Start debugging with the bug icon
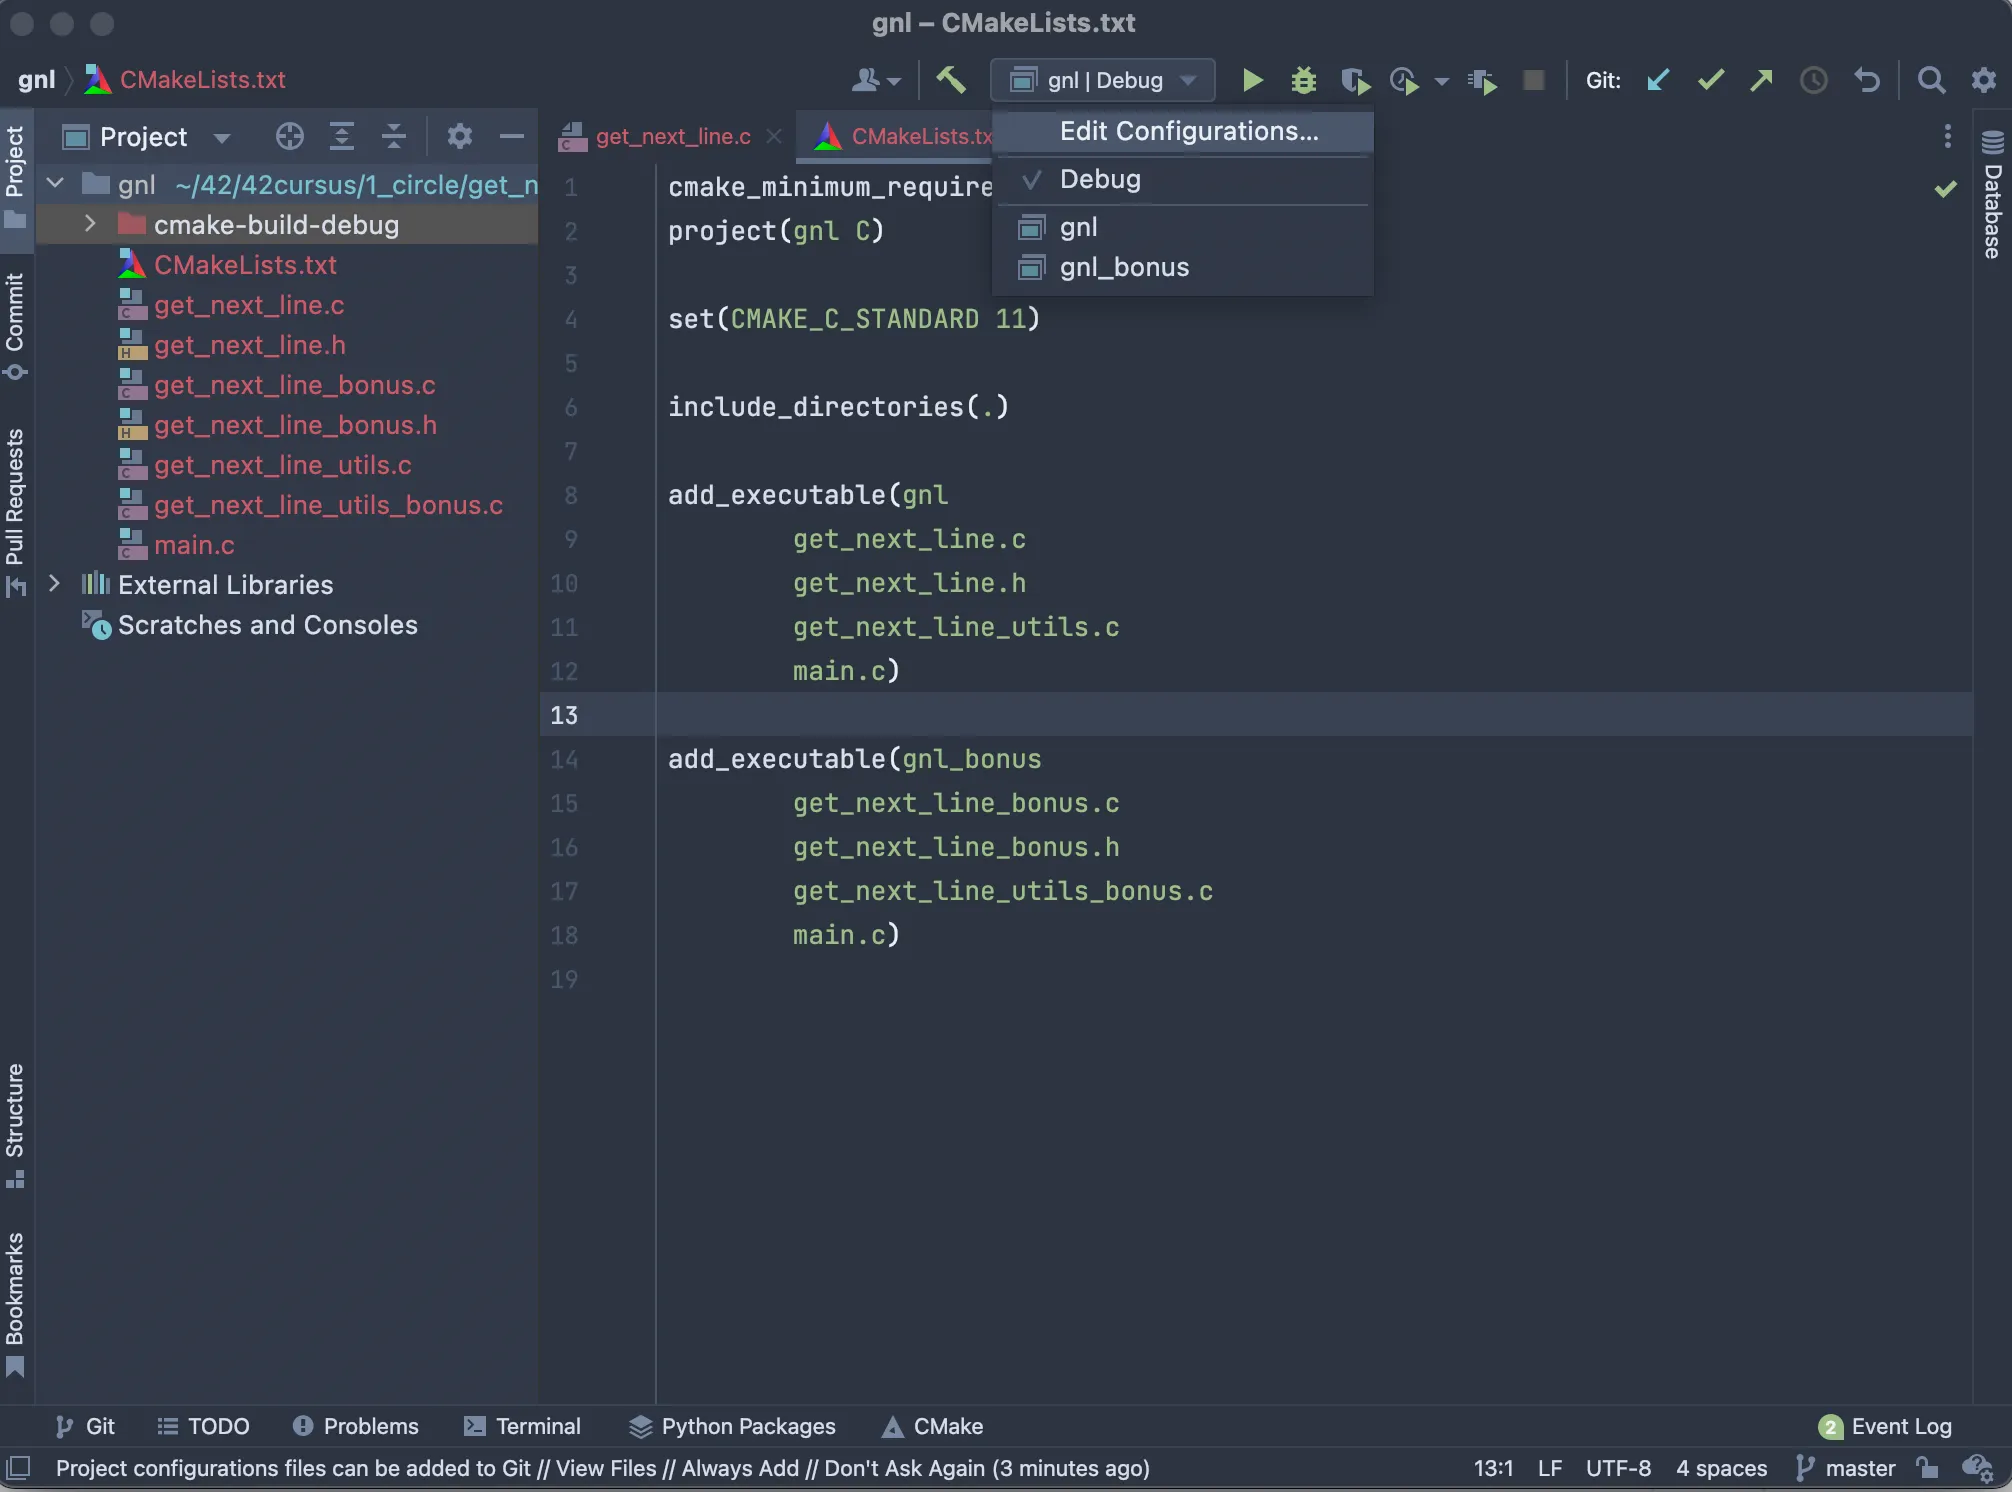Screen dimensions: 2012x1492 [x=1303, y=80]
